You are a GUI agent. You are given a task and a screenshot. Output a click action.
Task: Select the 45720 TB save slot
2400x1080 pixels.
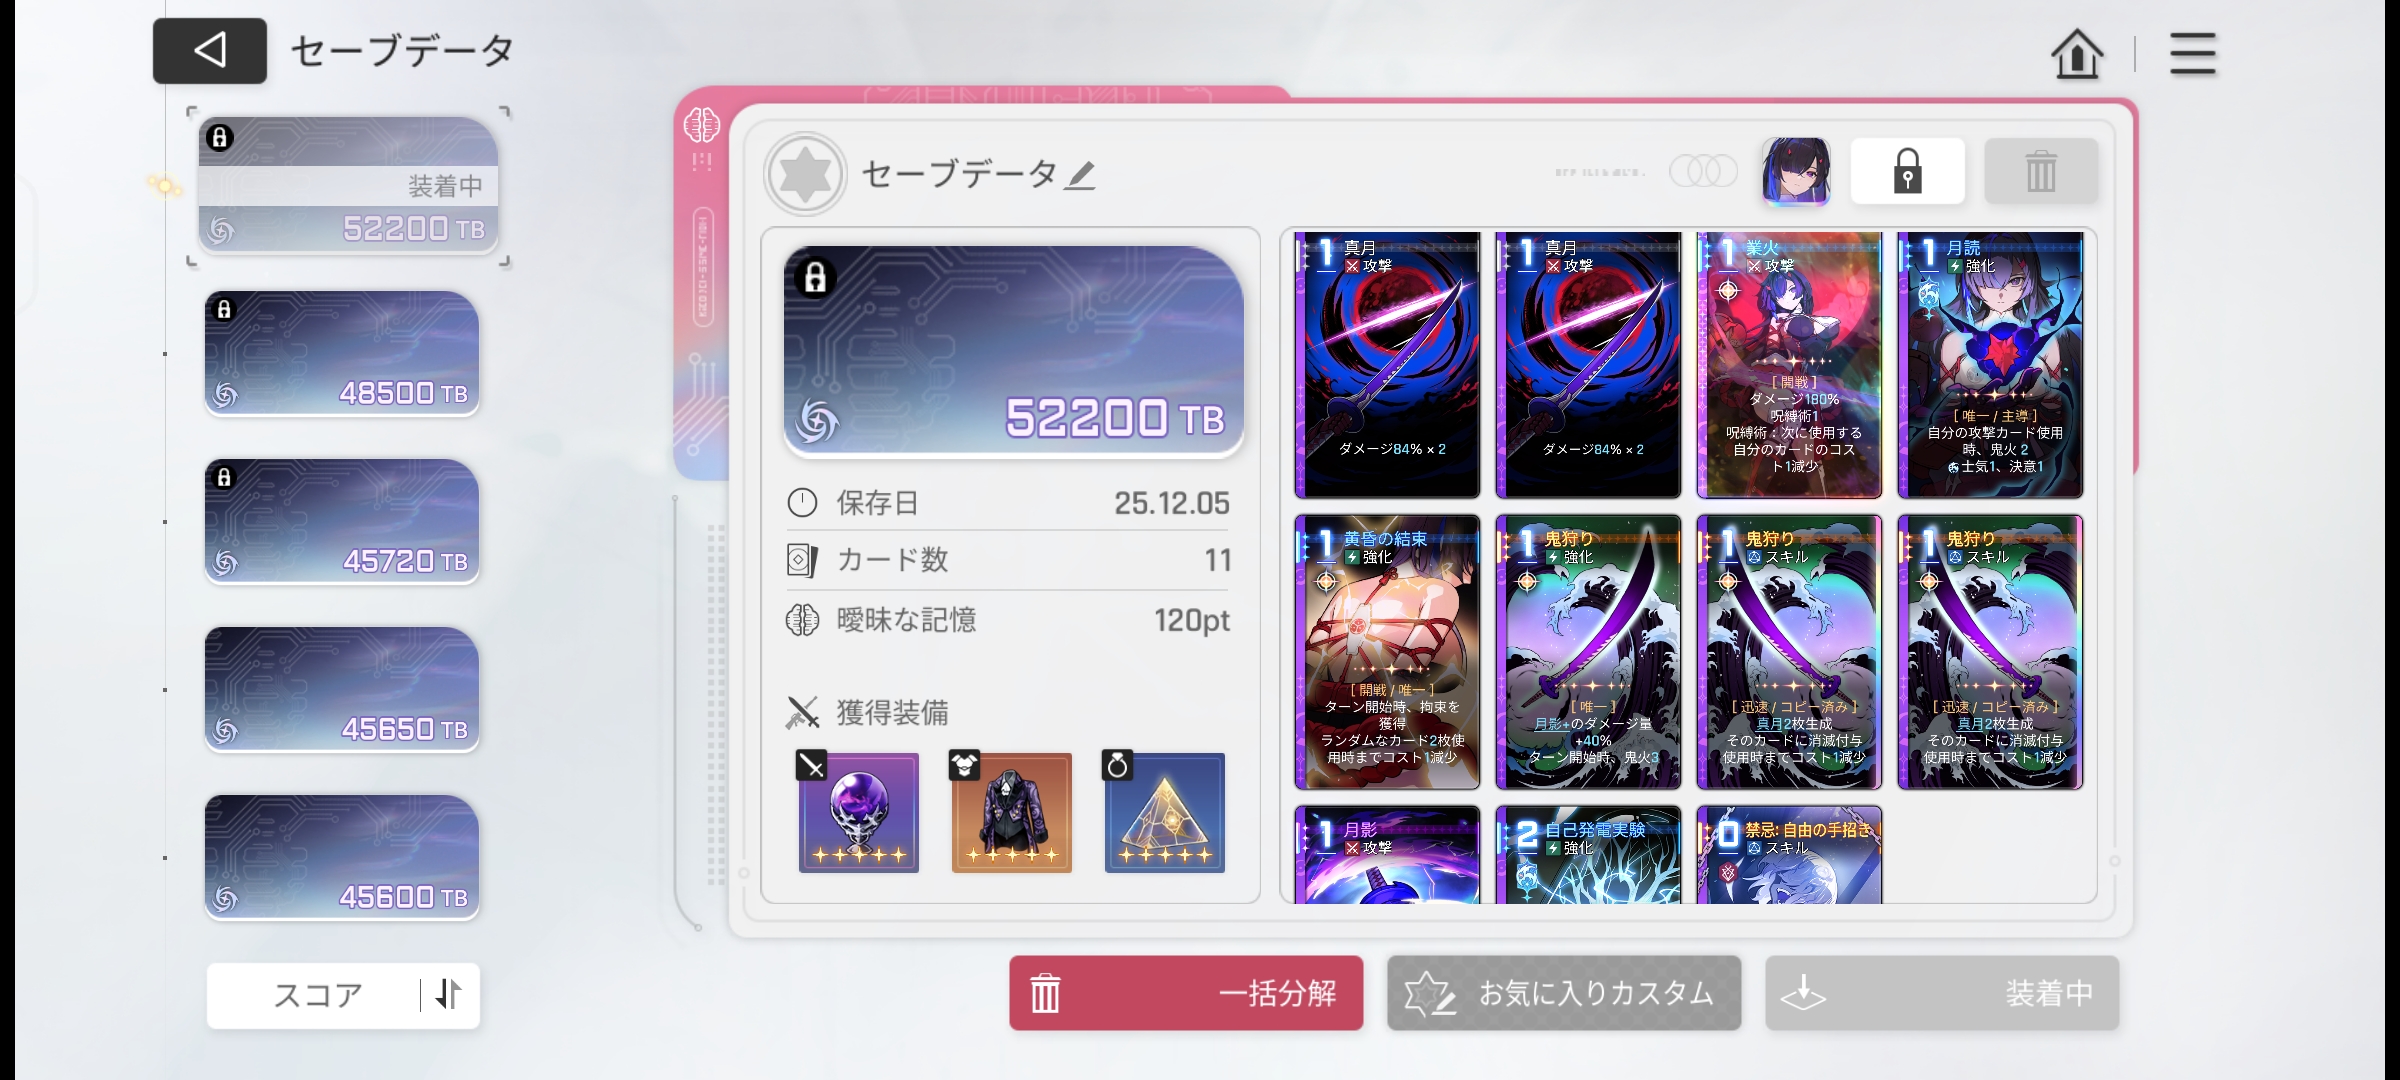(342, 521)
